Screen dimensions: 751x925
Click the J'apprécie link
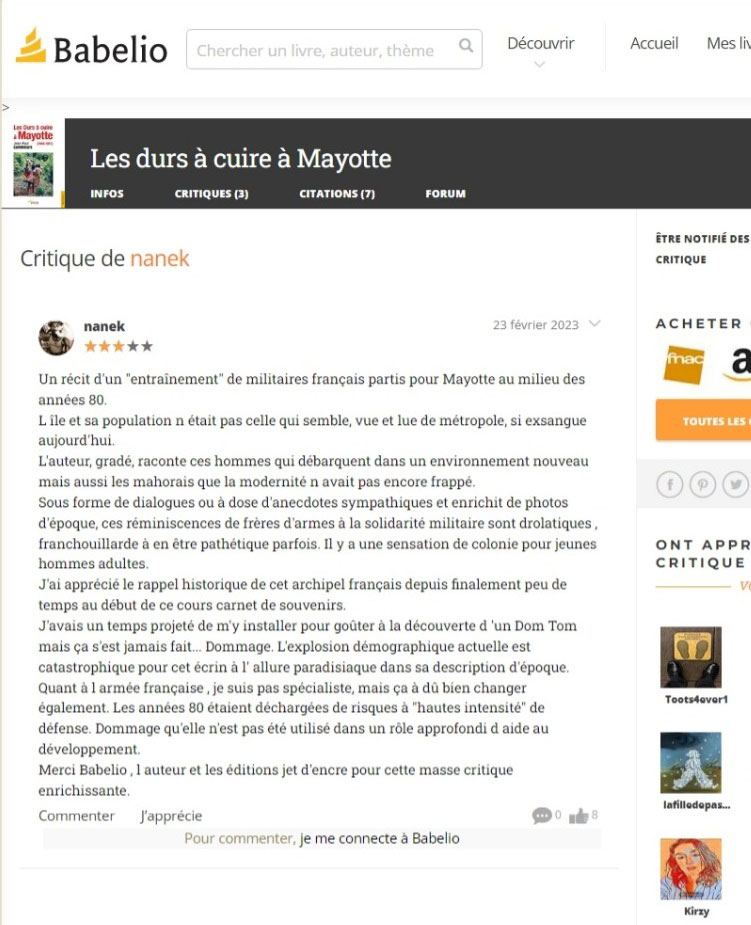[171, 816]
